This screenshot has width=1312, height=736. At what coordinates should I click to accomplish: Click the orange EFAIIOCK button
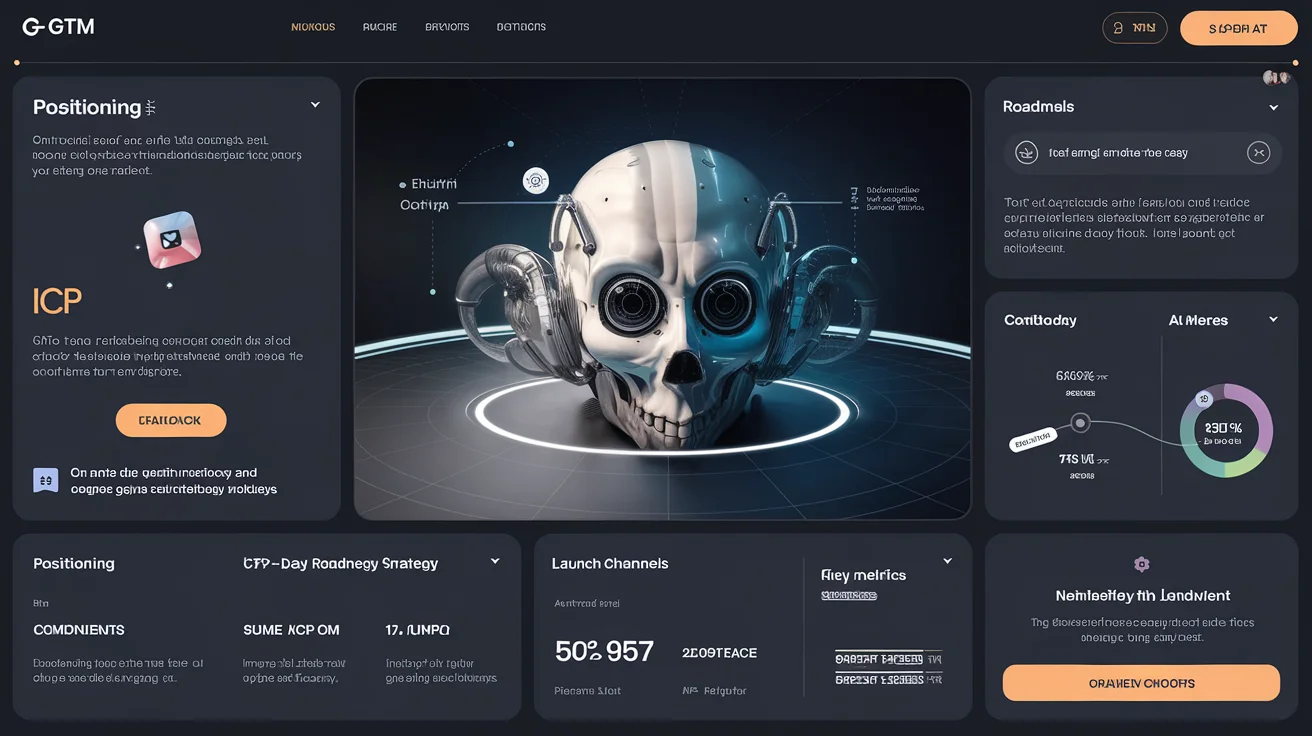(170, 420)
